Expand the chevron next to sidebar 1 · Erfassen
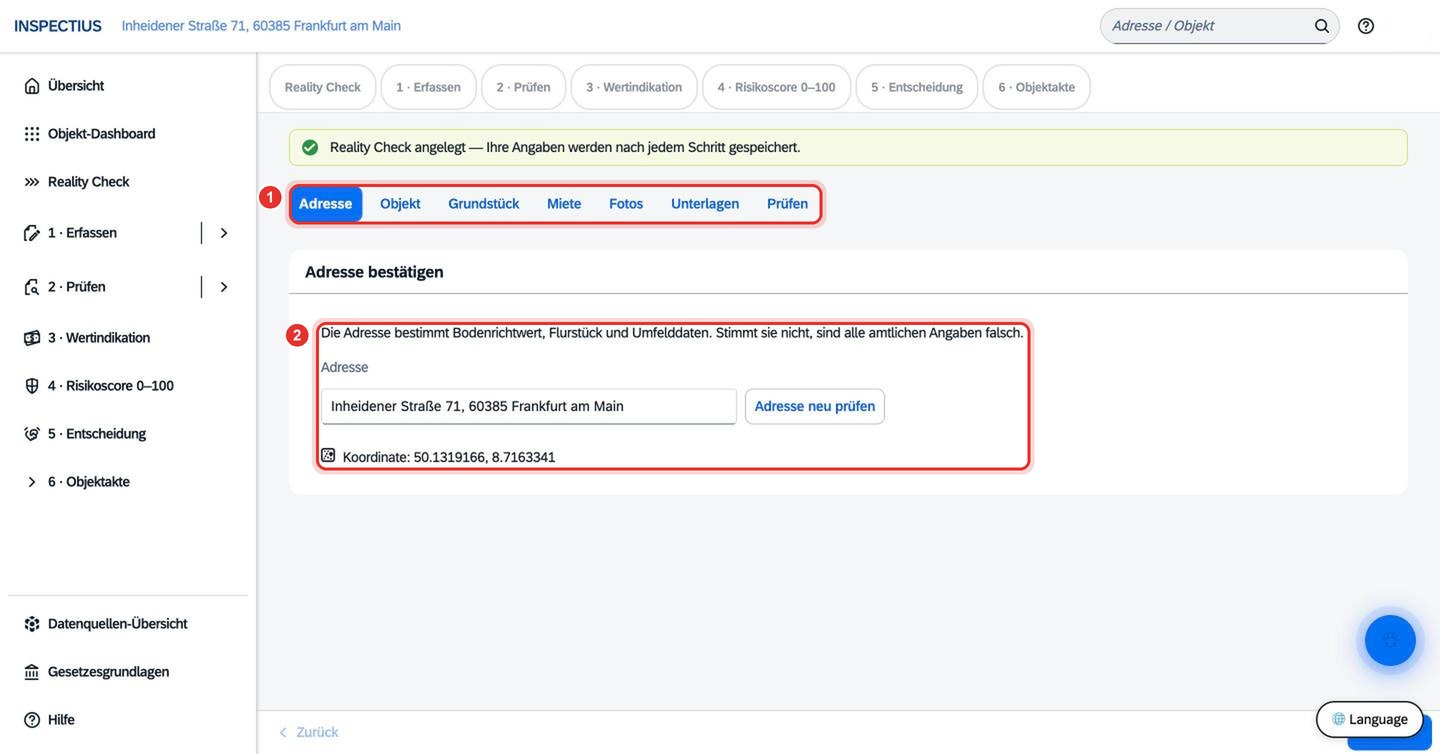 tap(224, 233)
